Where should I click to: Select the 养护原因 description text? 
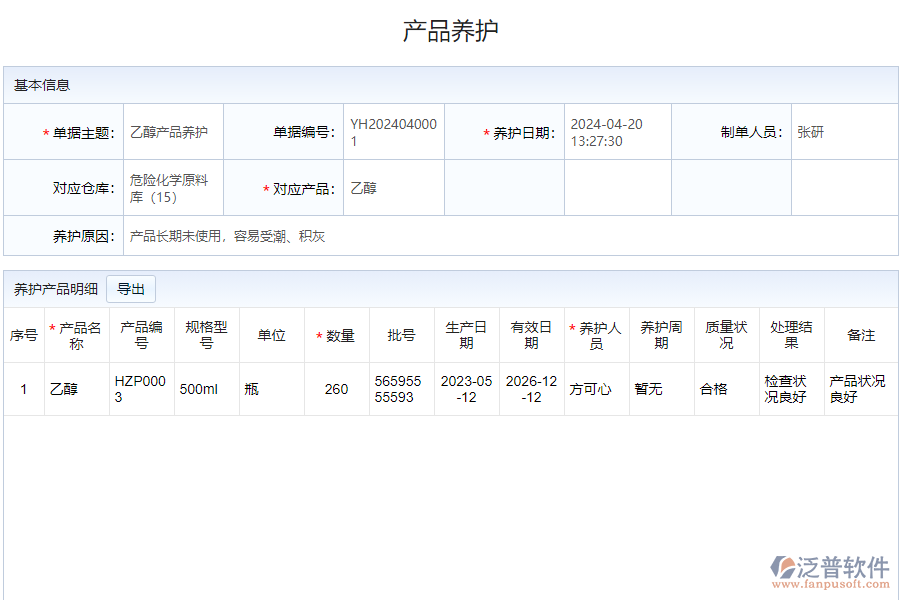click(x=228, y=237)
